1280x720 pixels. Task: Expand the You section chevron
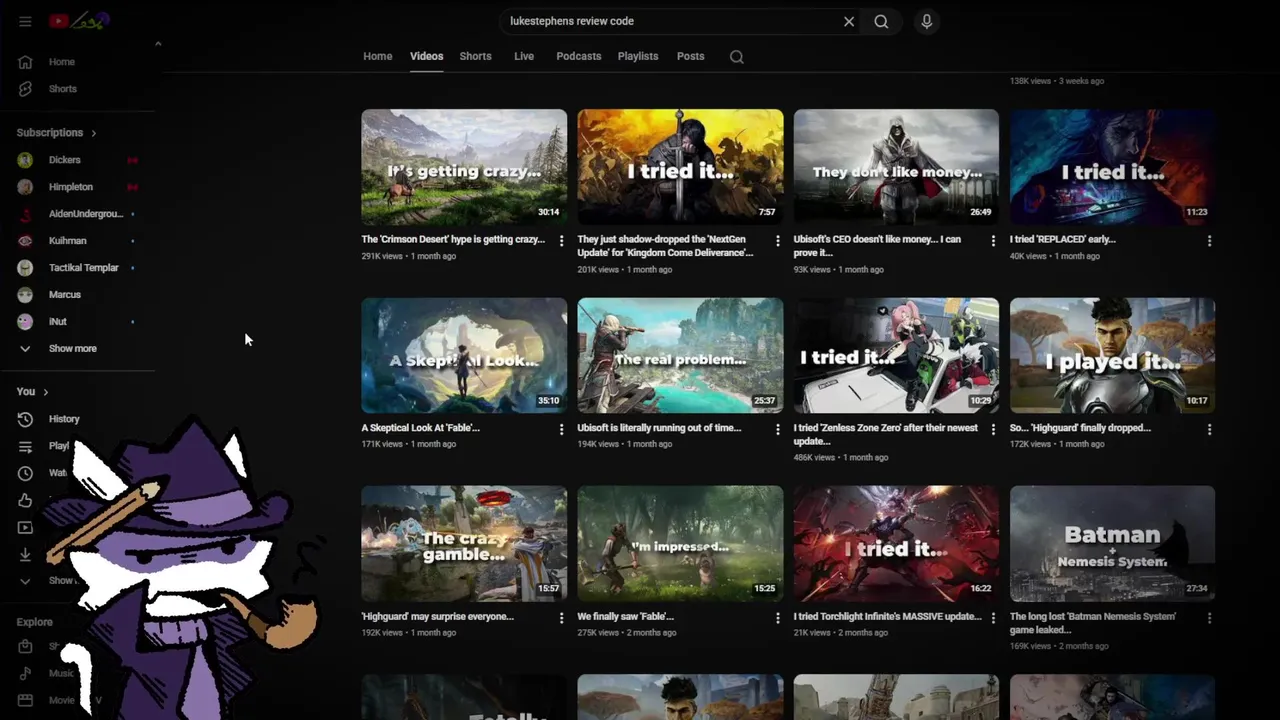(46, 392)
